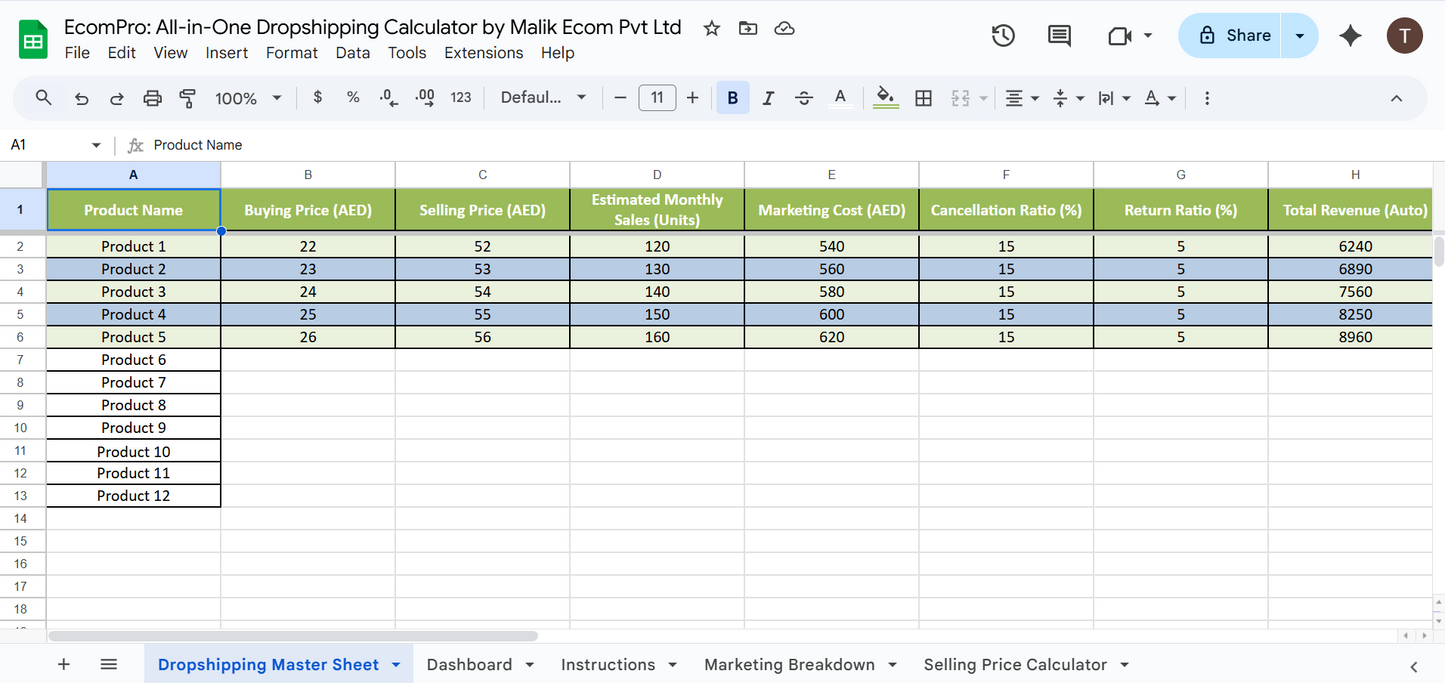
Task: Open the Google Sheets home icon
Action: (34, 40)
